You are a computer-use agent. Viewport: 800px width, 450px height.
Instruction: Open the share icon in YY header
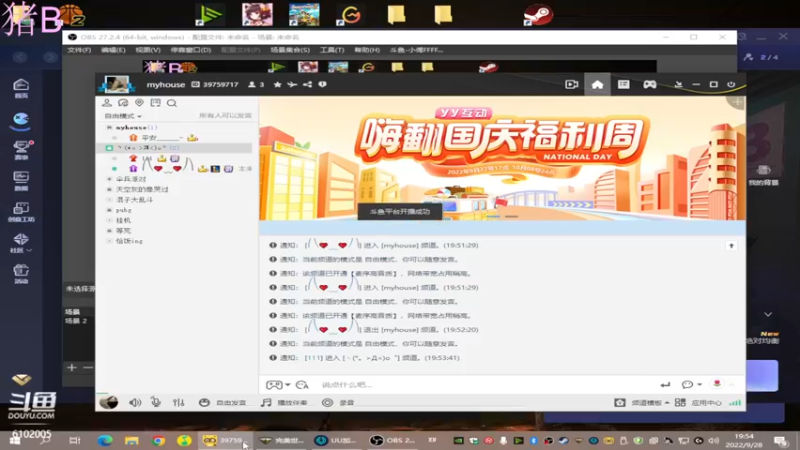(307, 84)
